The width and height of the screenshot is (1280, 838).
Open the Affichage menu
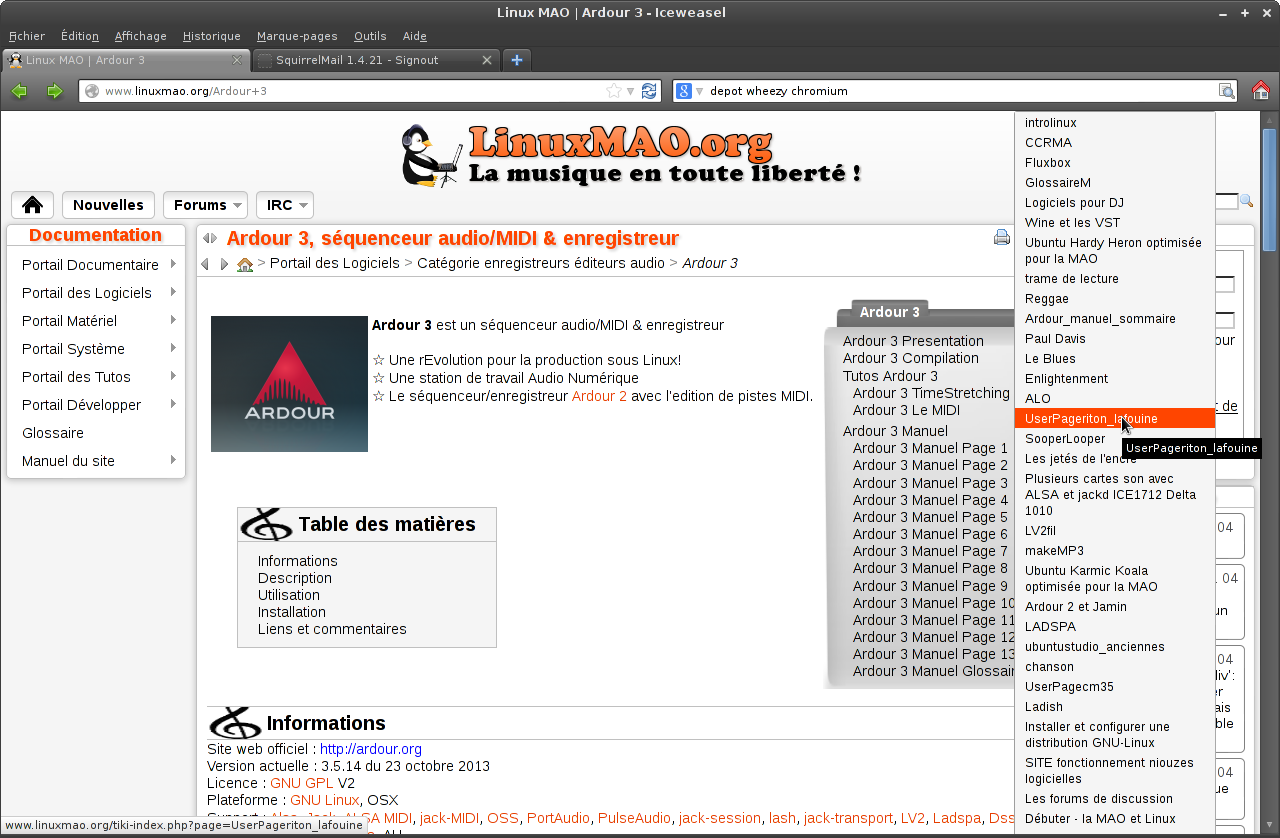pos(141,36)
